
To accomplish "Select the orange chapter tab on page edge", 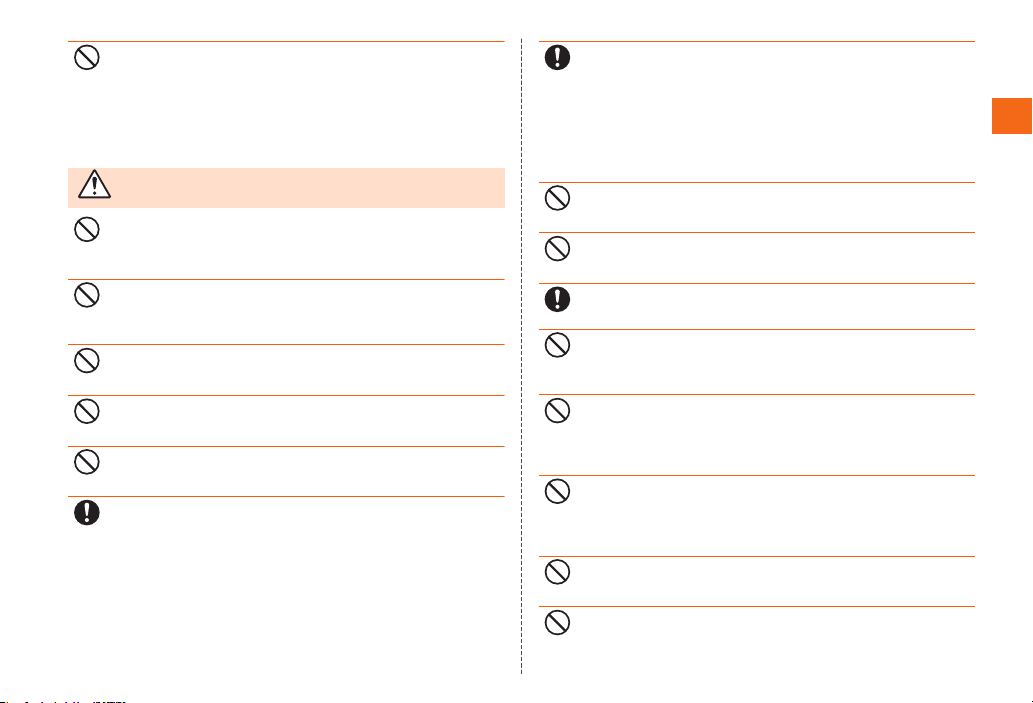I will (1012, 116).
